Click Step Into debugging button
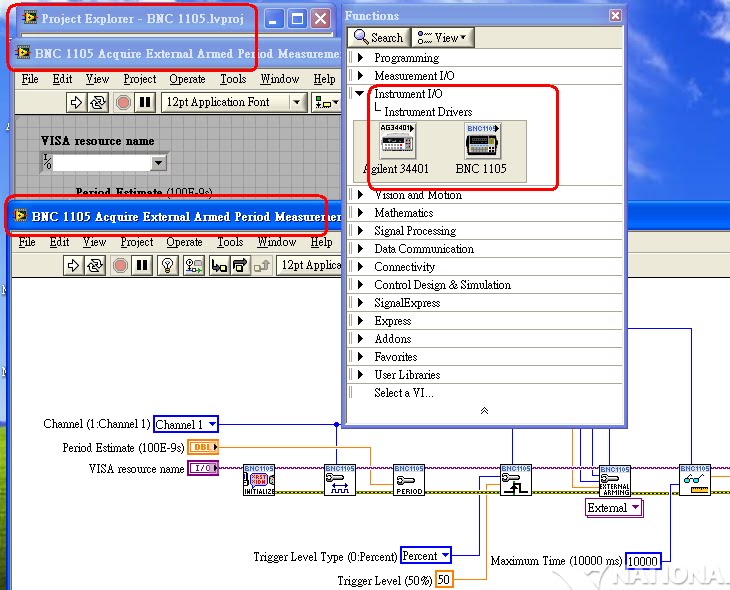The height and width of the screenshot is (590, 730). pos(219,265)
